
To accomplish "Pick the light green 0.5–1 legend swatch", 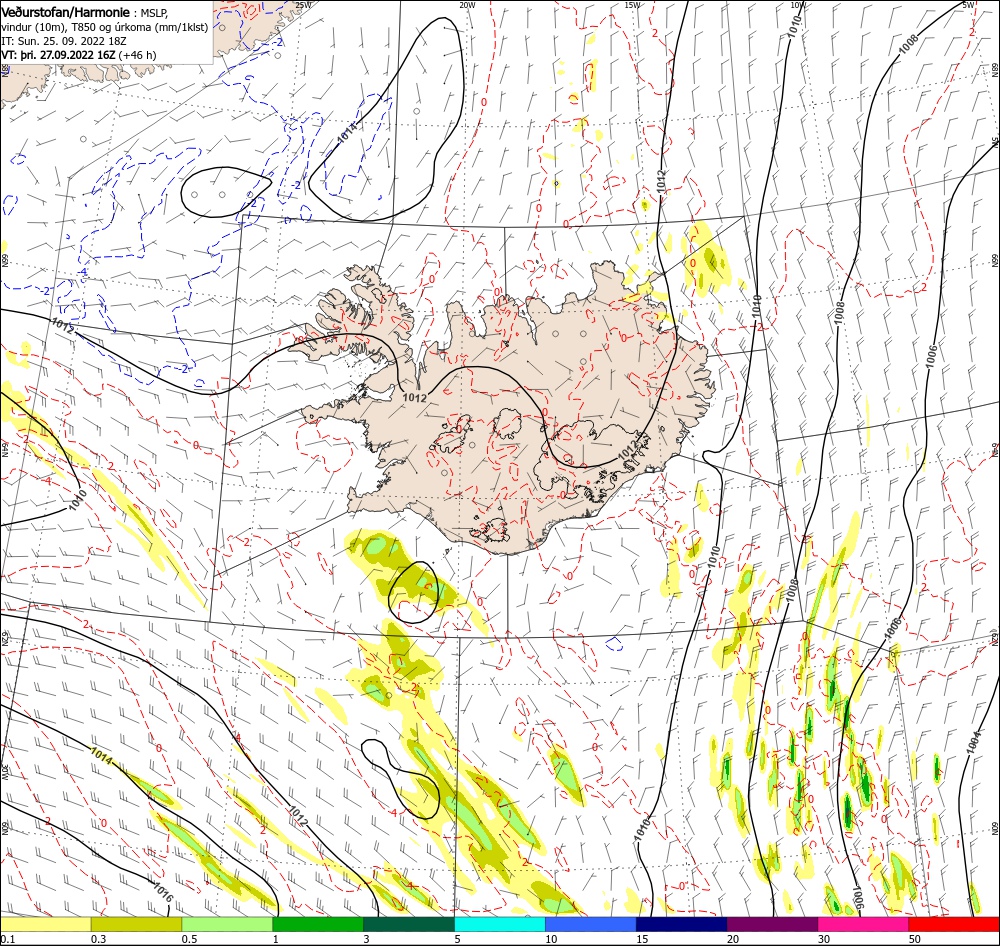I will click(227, 924).
